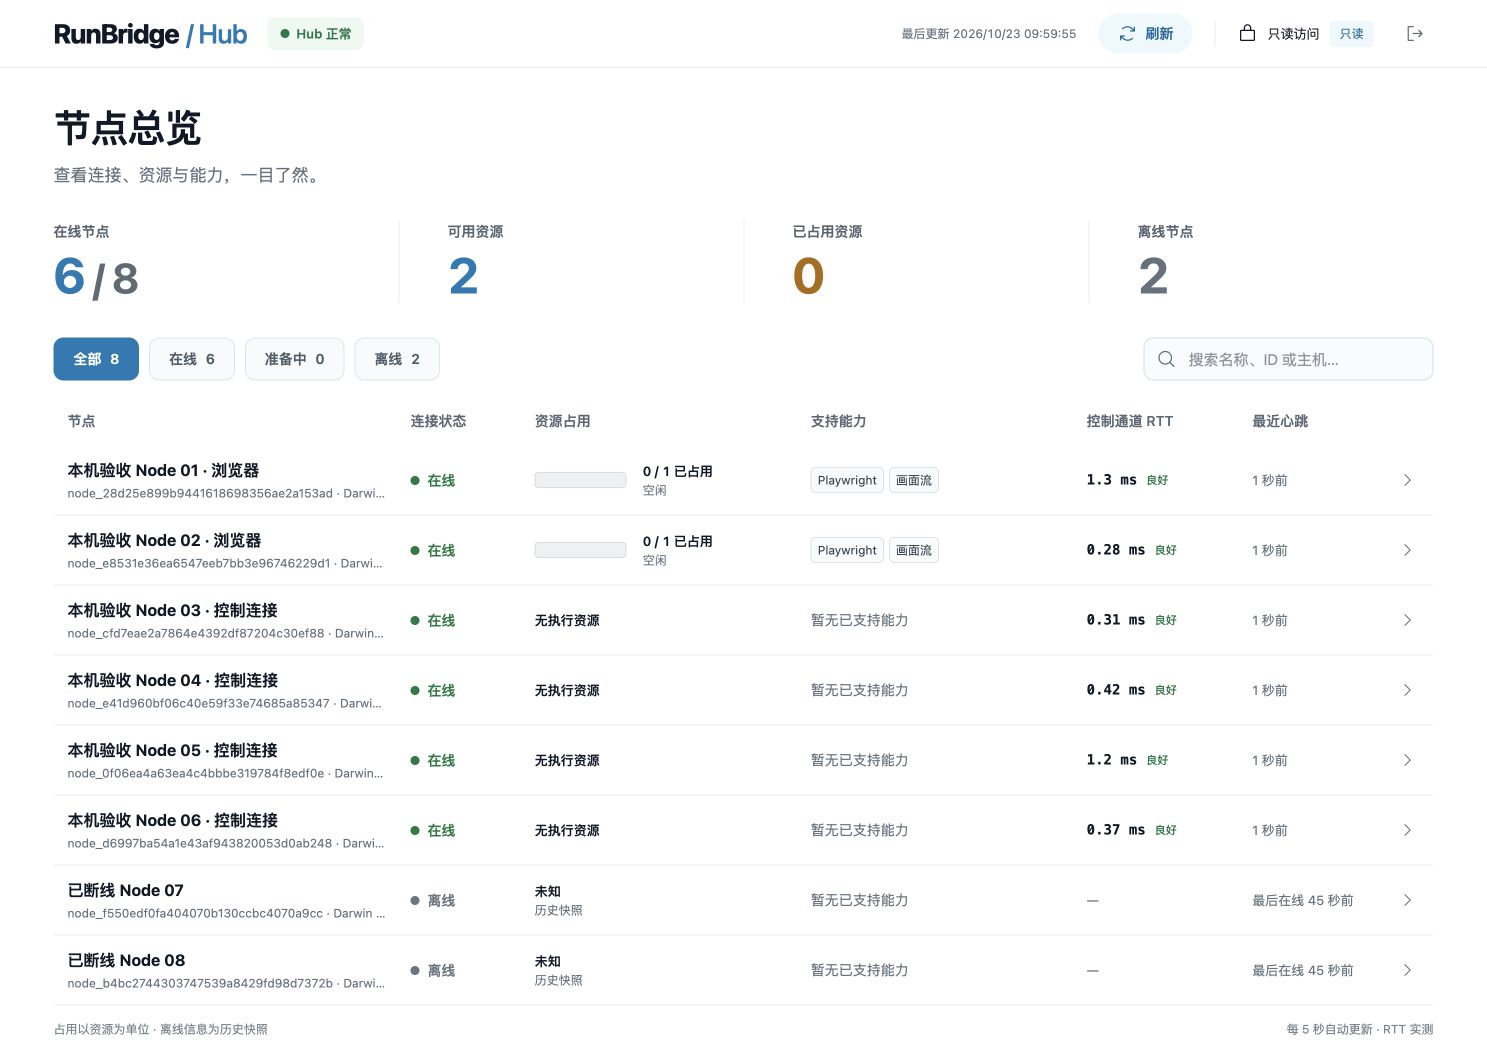Expand the Node 05 row chevron
The height and width of the screenshot is (1058, 1487).
(1407, 761)
